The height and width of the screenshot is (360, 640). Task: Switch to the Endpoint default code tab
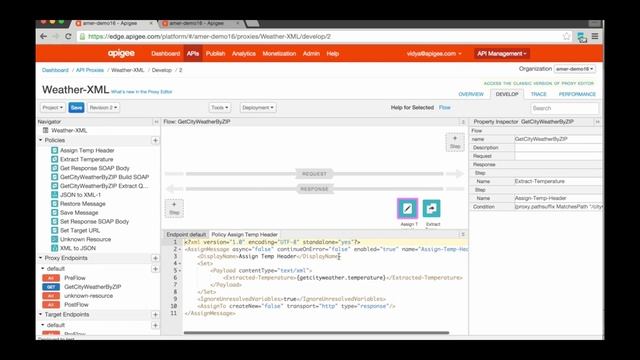(186, 234)
